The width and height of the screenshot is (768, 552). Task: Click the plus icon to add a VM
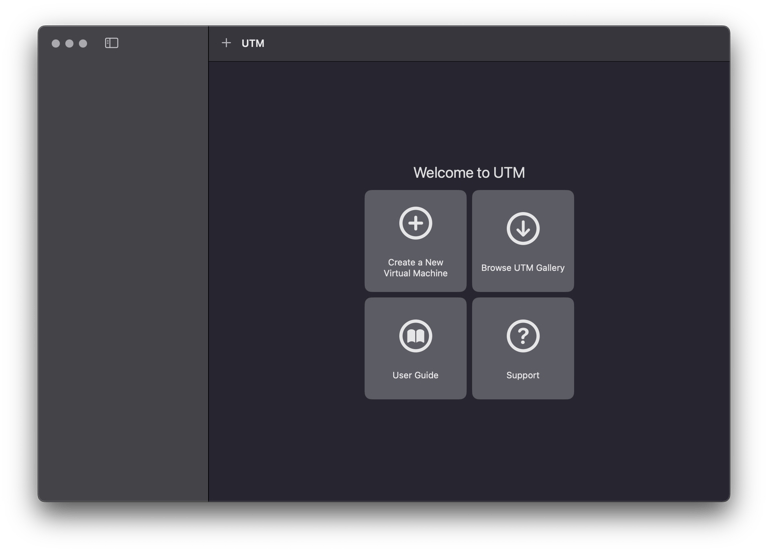pos(226,43)
